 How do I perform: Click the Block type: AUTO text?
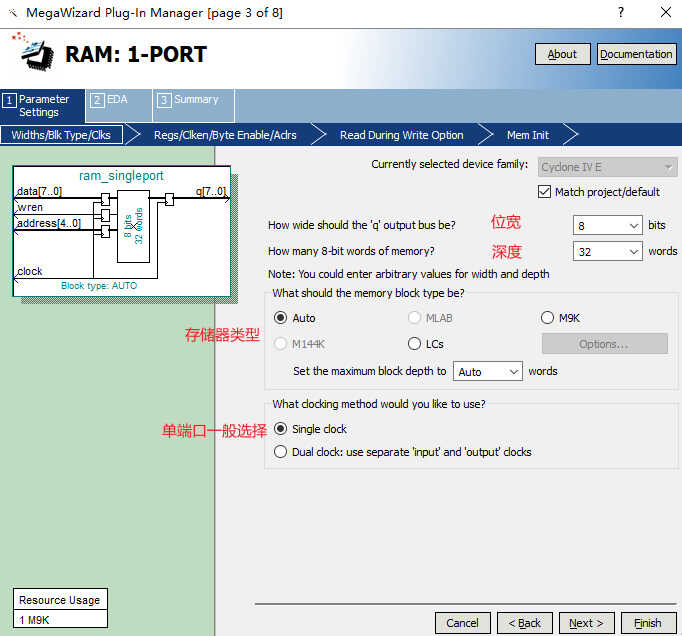pos(99,286)
